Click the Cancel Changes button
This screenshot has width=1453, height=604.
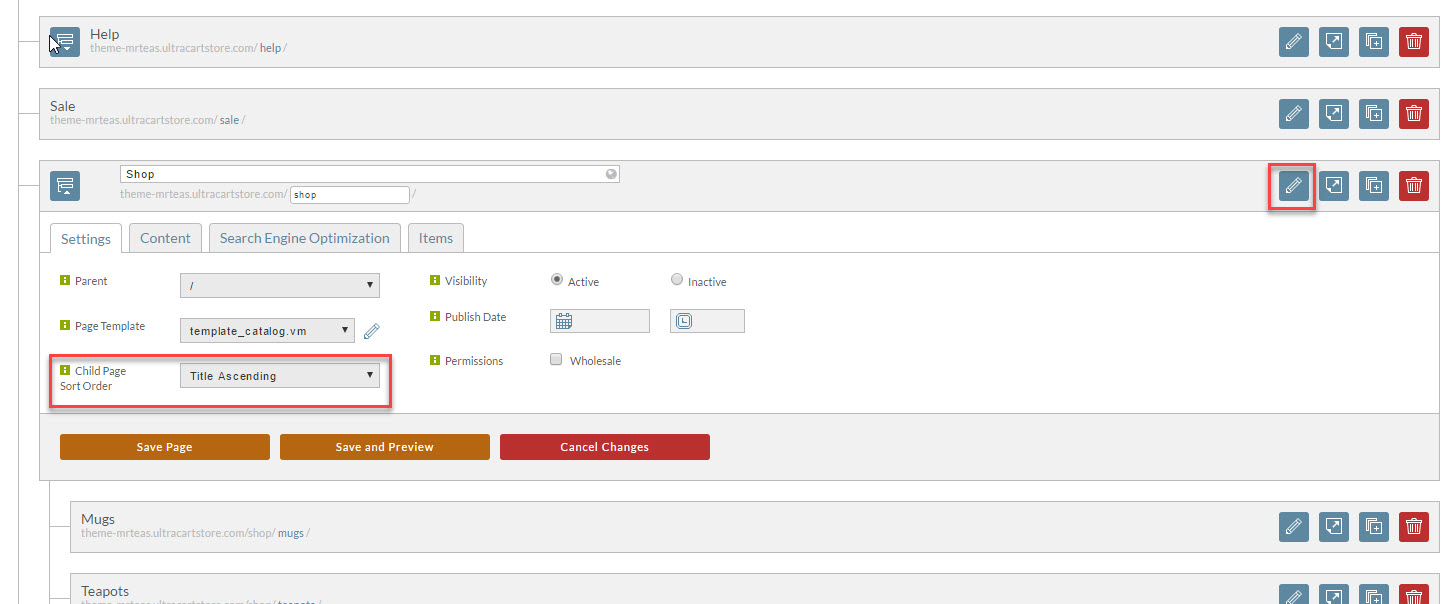pyautogui.click(x=605, y=447)
